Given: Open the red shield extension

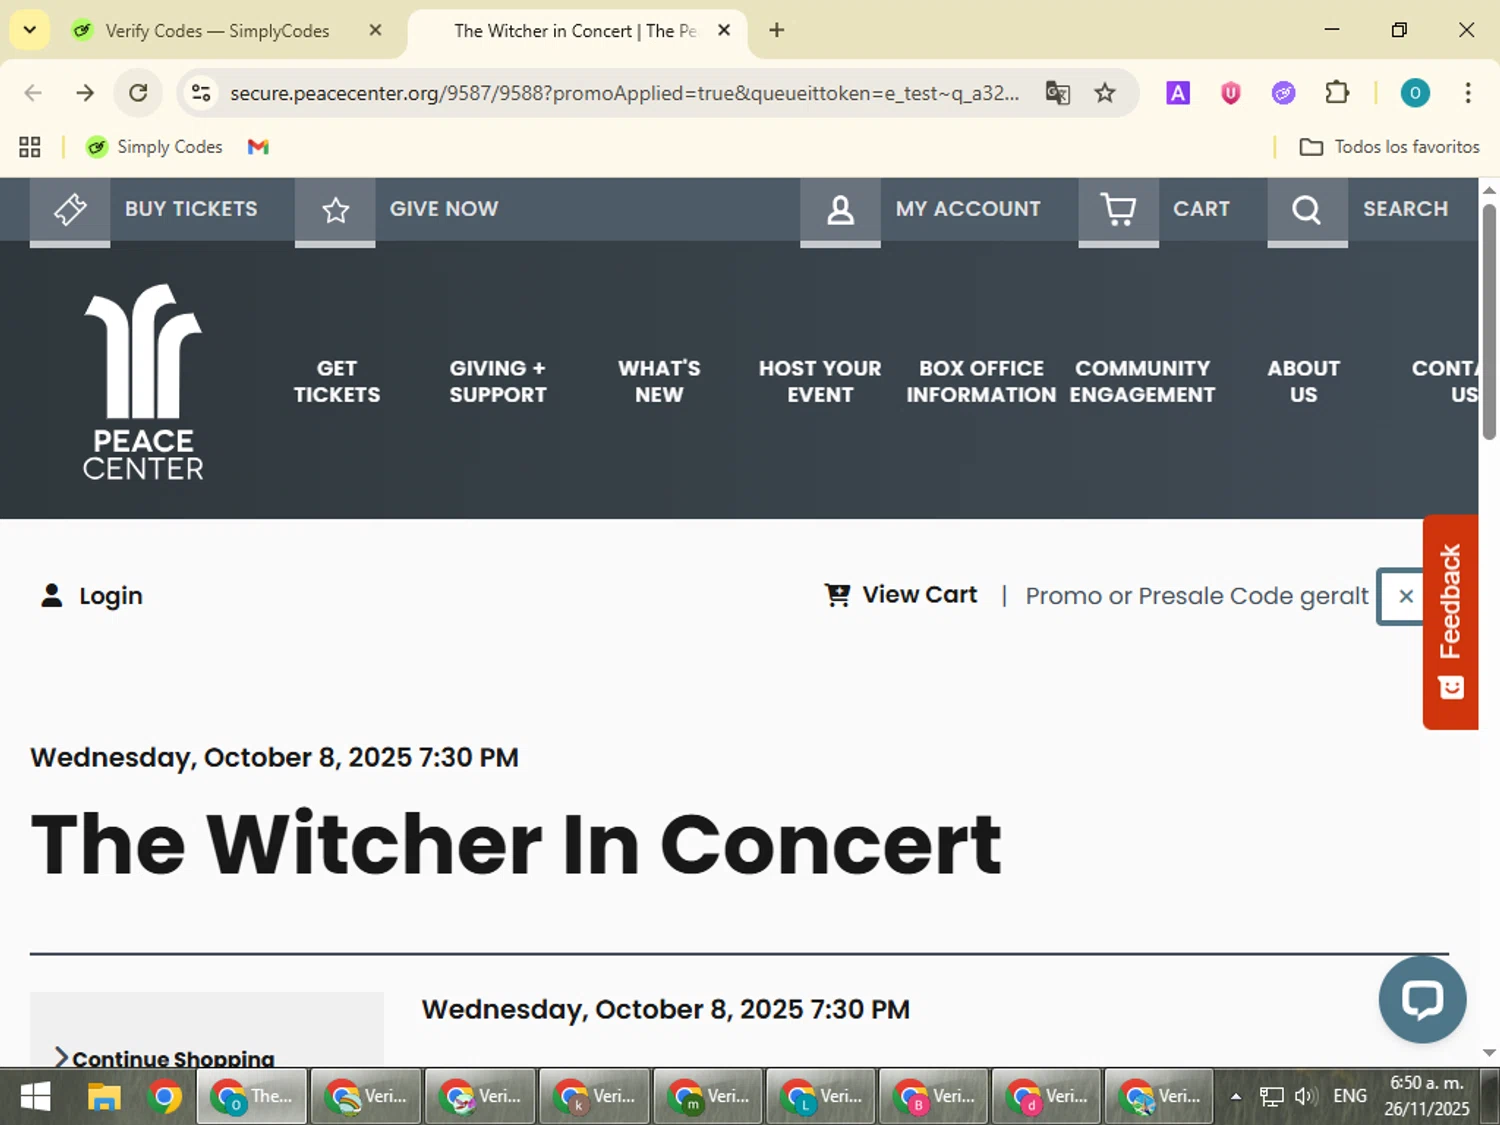Looking at the screenshot, I should click(1231, 93).
